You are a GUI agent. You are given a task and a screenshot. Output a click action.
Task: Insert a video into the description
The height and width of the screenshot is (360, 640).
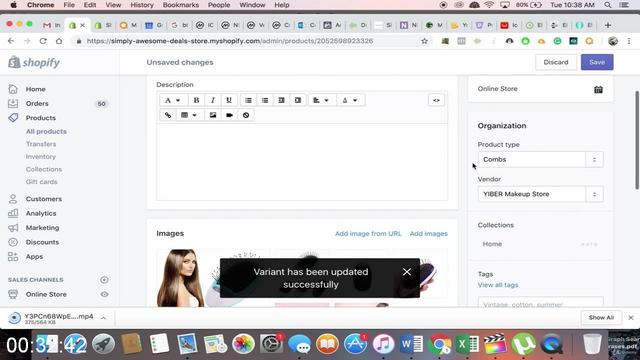click(229, 115)
